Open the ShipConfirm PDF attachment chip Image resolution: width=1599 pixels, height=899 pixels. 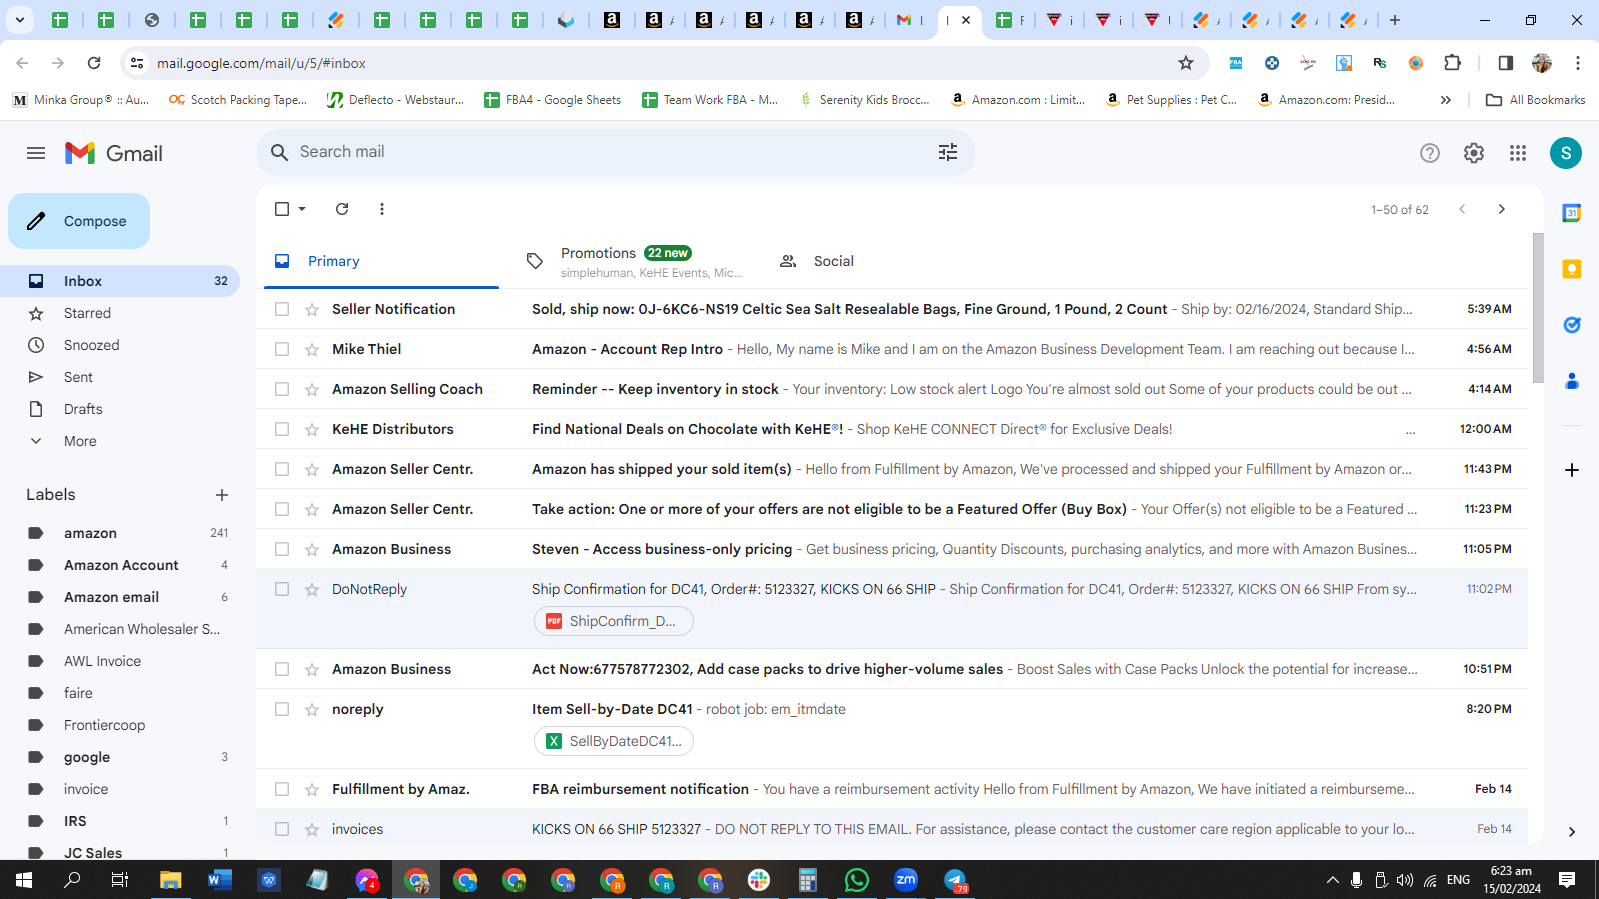coord(613,621)
